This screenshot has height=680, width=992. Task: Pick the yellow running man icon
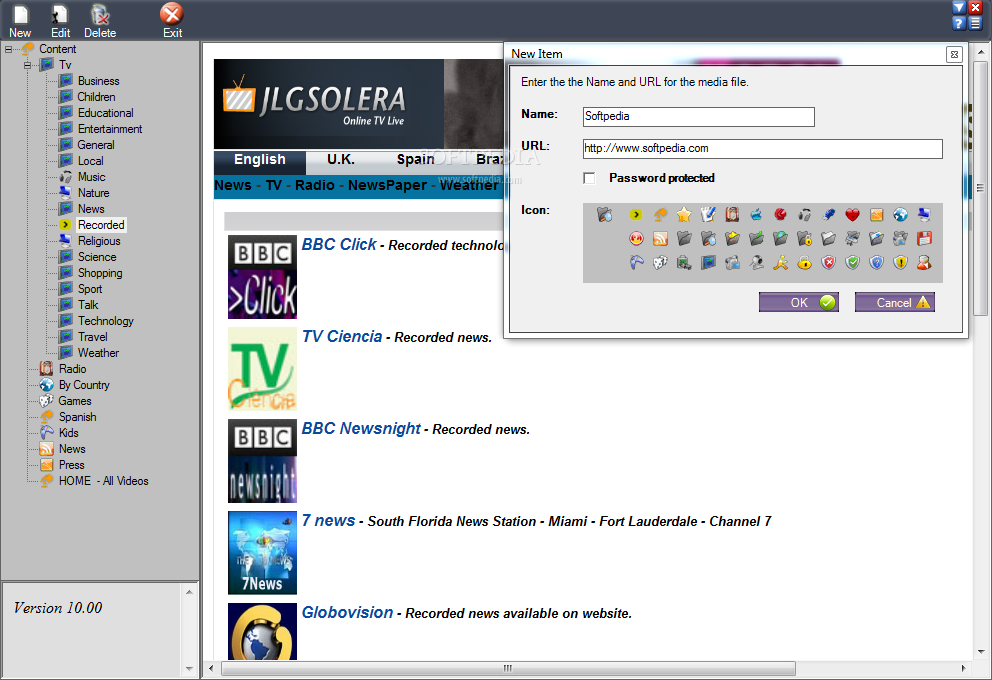pyautogui.click(x=780, y=263)
